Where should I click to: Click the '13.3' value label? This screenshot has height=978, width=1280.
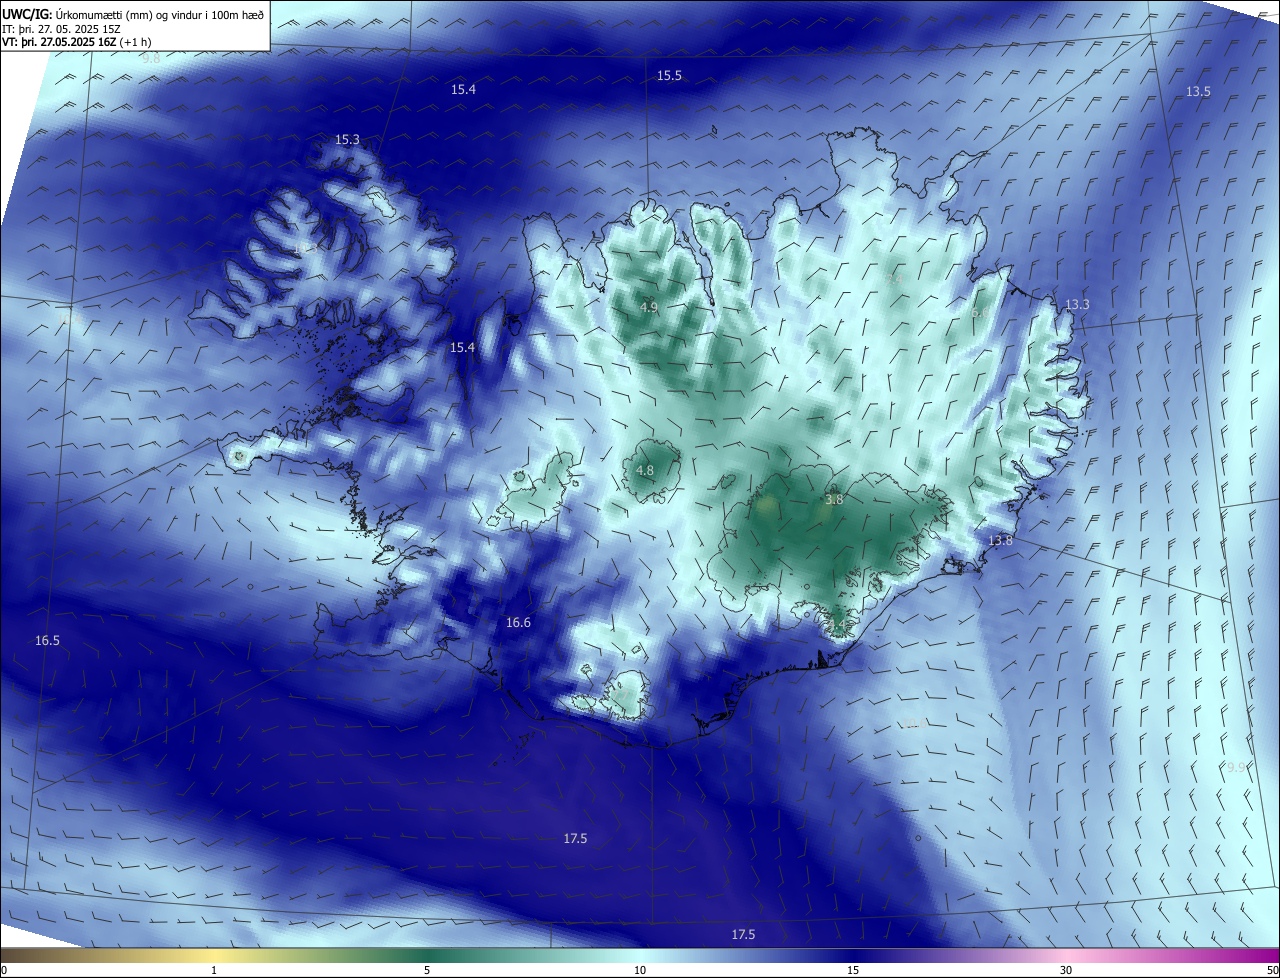(x=1077, y=304)
